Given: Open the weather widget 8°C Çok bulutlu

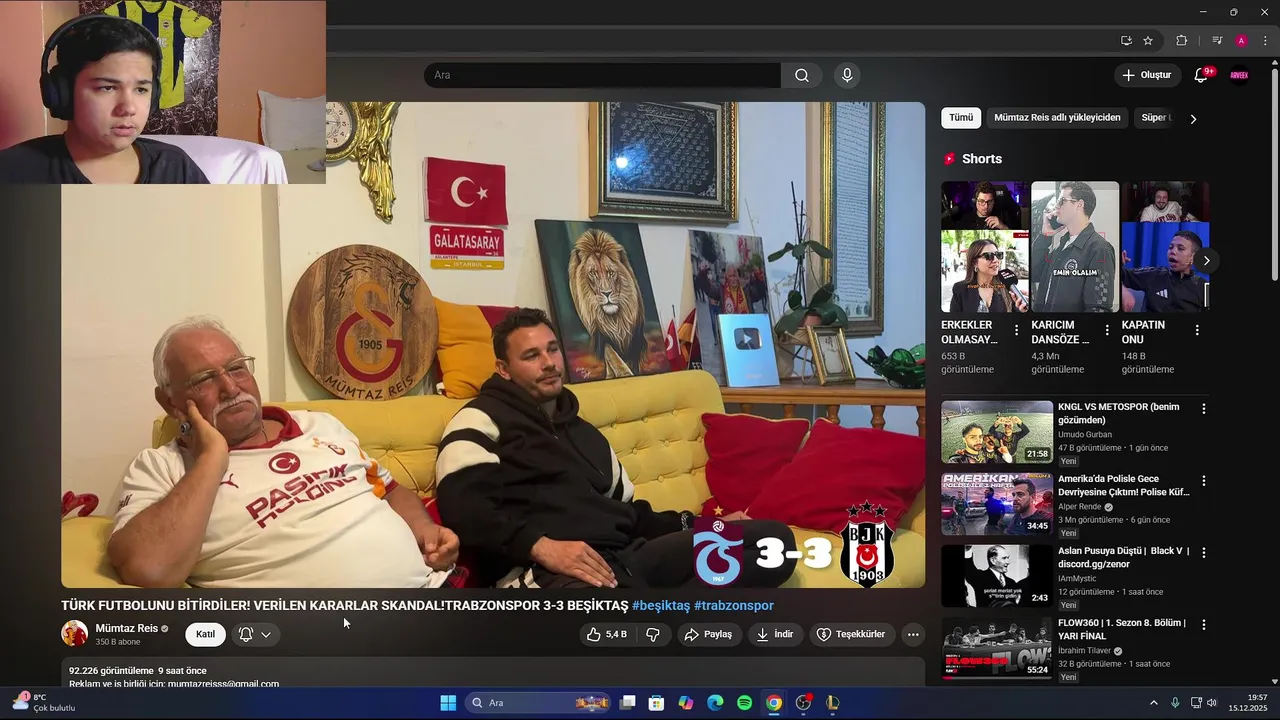Looking at the screenshot, I should tap(44, 702).
